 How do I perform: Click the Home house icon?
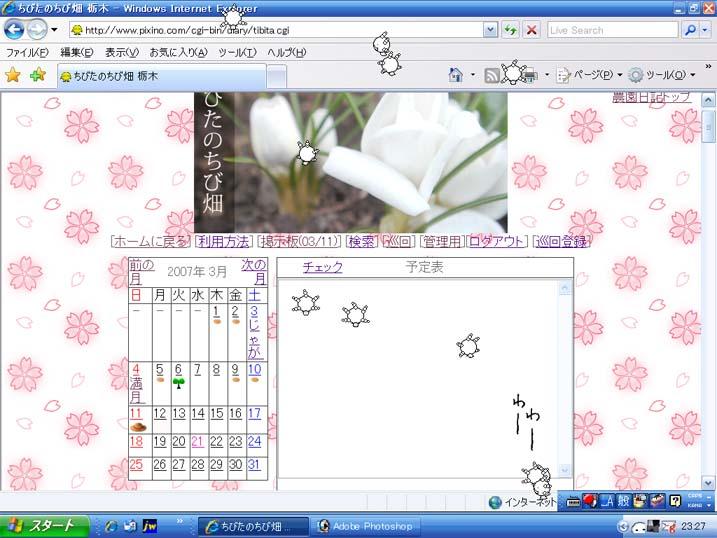point(455,75)
